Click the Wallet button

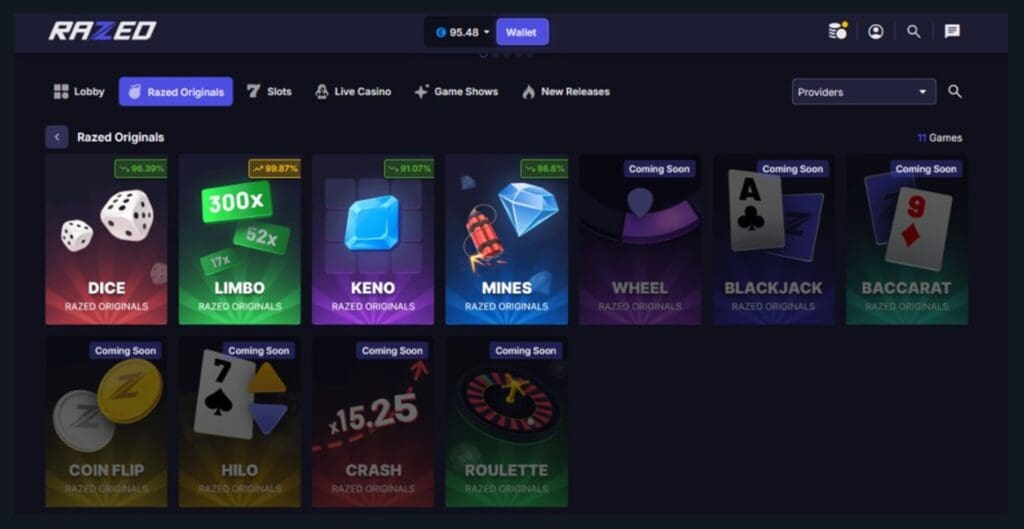point(522,32)
